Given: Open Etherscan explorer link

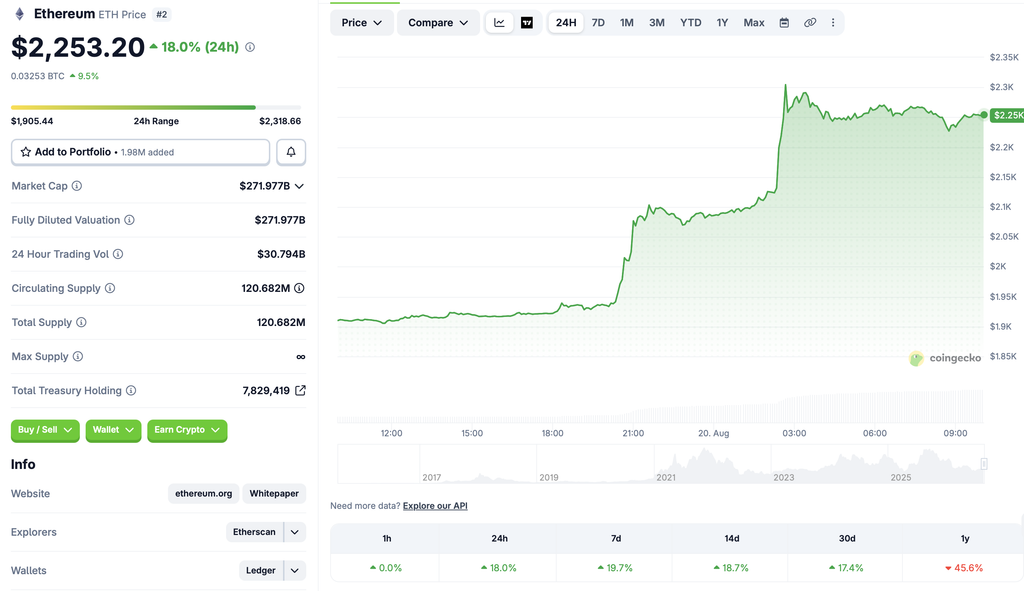Looking at the screenshot, I should [x=255, y=532].
